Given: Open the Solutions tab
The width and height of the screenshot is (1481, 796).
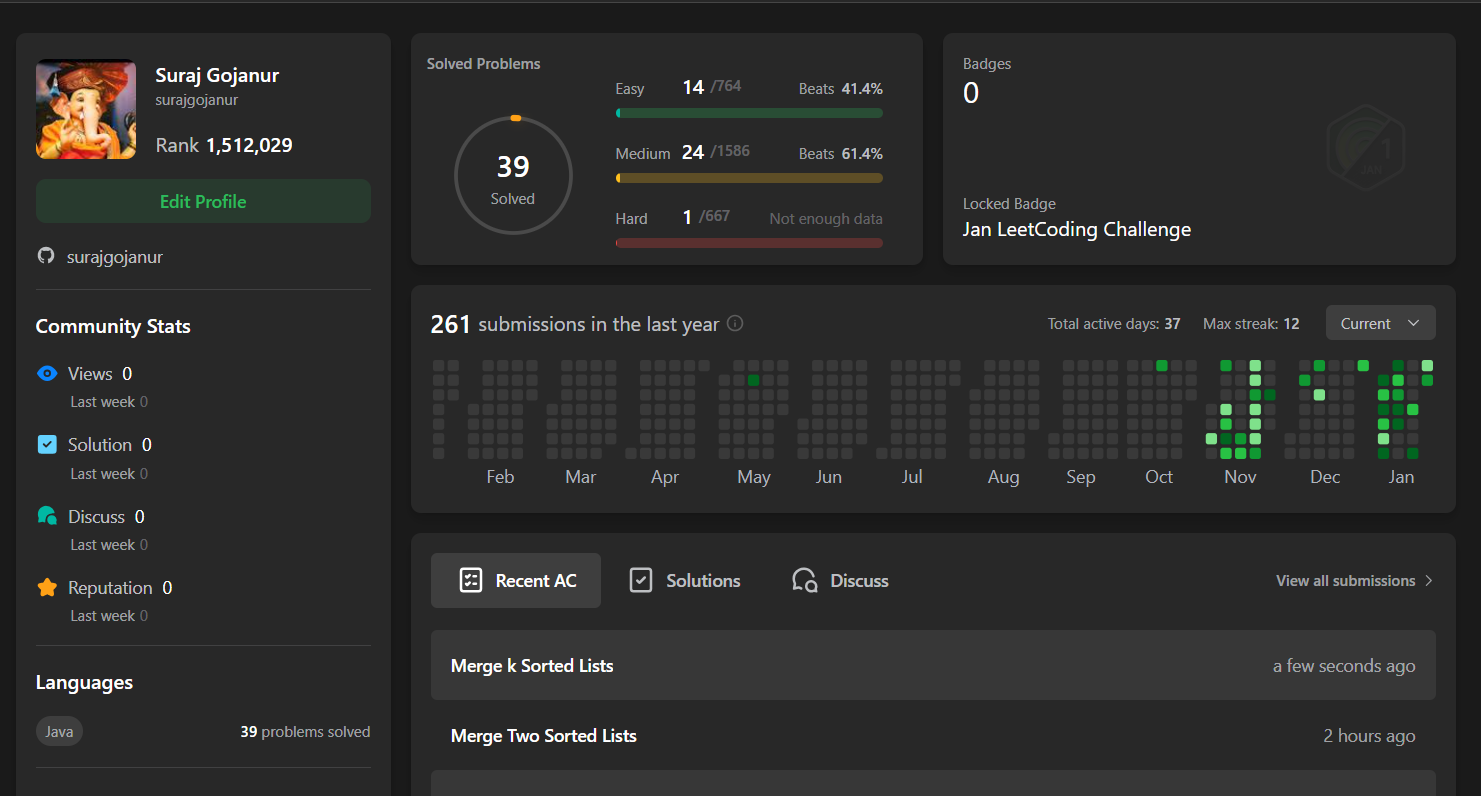Looking at the screenshot, I should tap(685, 581).
